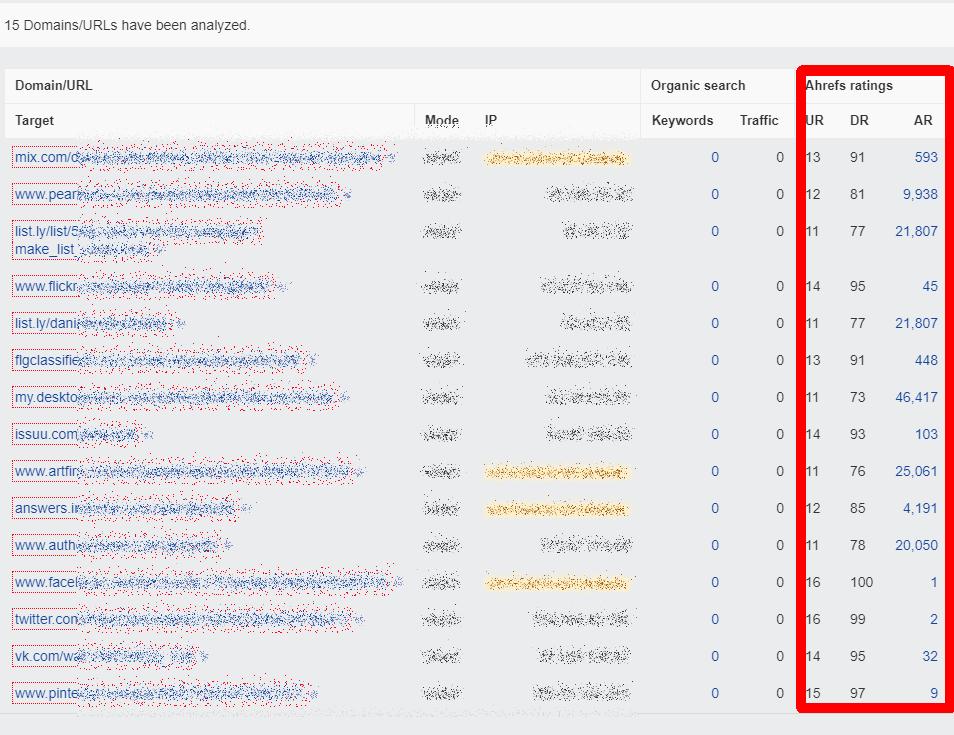This screenshot has height=735, width=954.
Task: Open the answers.i target link
Action: coord(132,509)
